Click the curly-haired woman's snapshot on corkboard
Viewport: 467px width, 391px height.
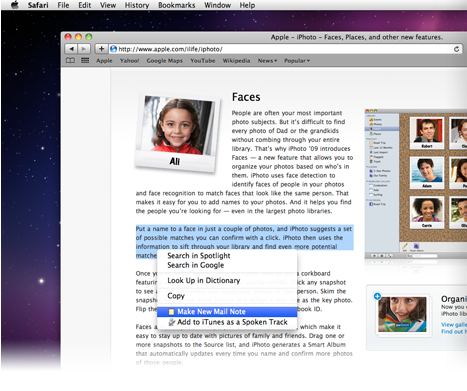pos(427,212)
